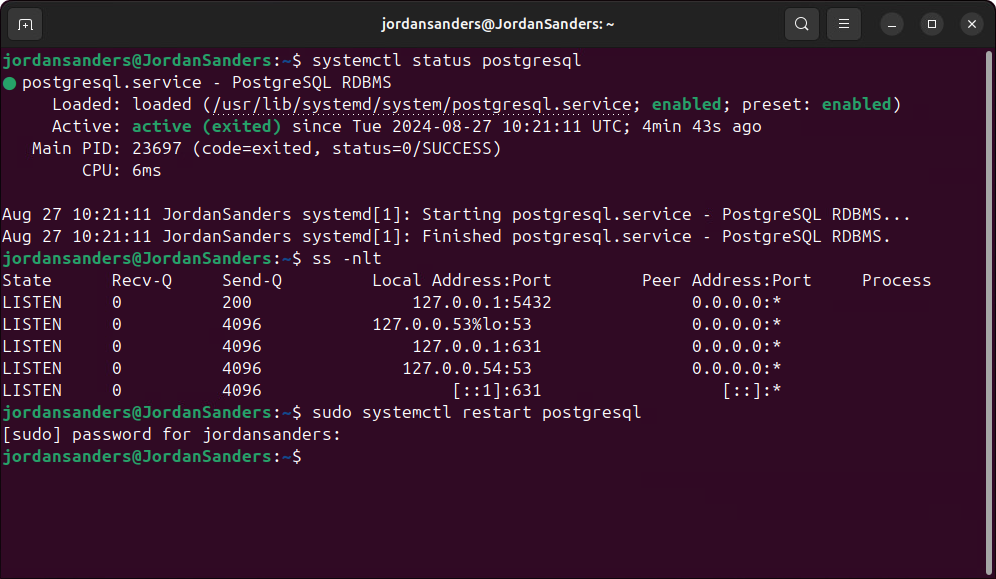Open the hamburger menu

click(x=843, y=23)
